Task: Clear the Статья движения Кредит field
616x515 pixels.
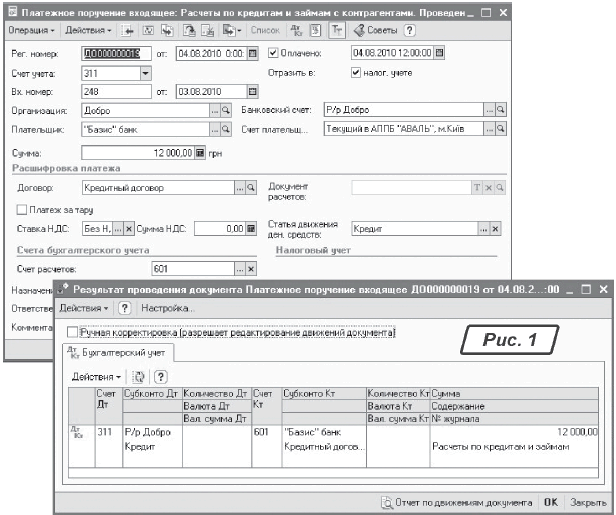Action: tap(495, 229)
